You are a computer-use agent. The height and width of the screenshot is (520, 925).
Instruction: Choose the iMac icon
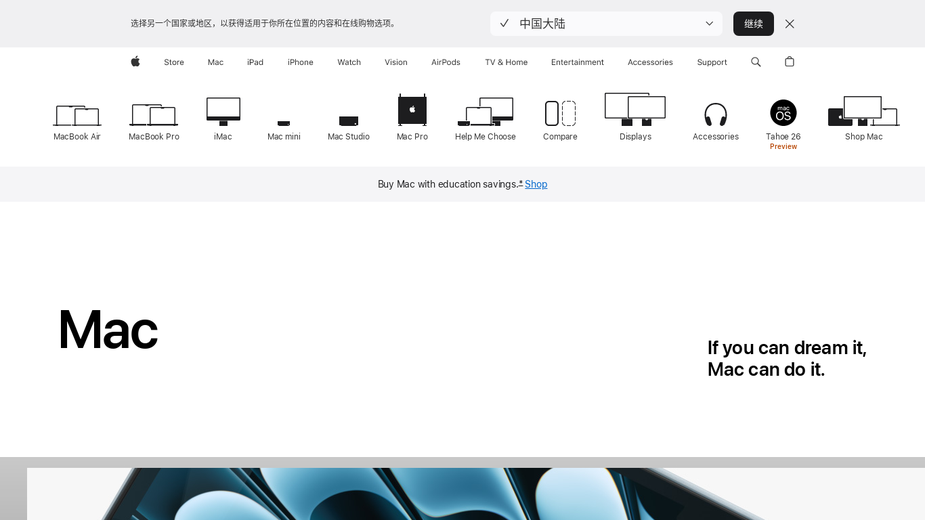[223, 112]
